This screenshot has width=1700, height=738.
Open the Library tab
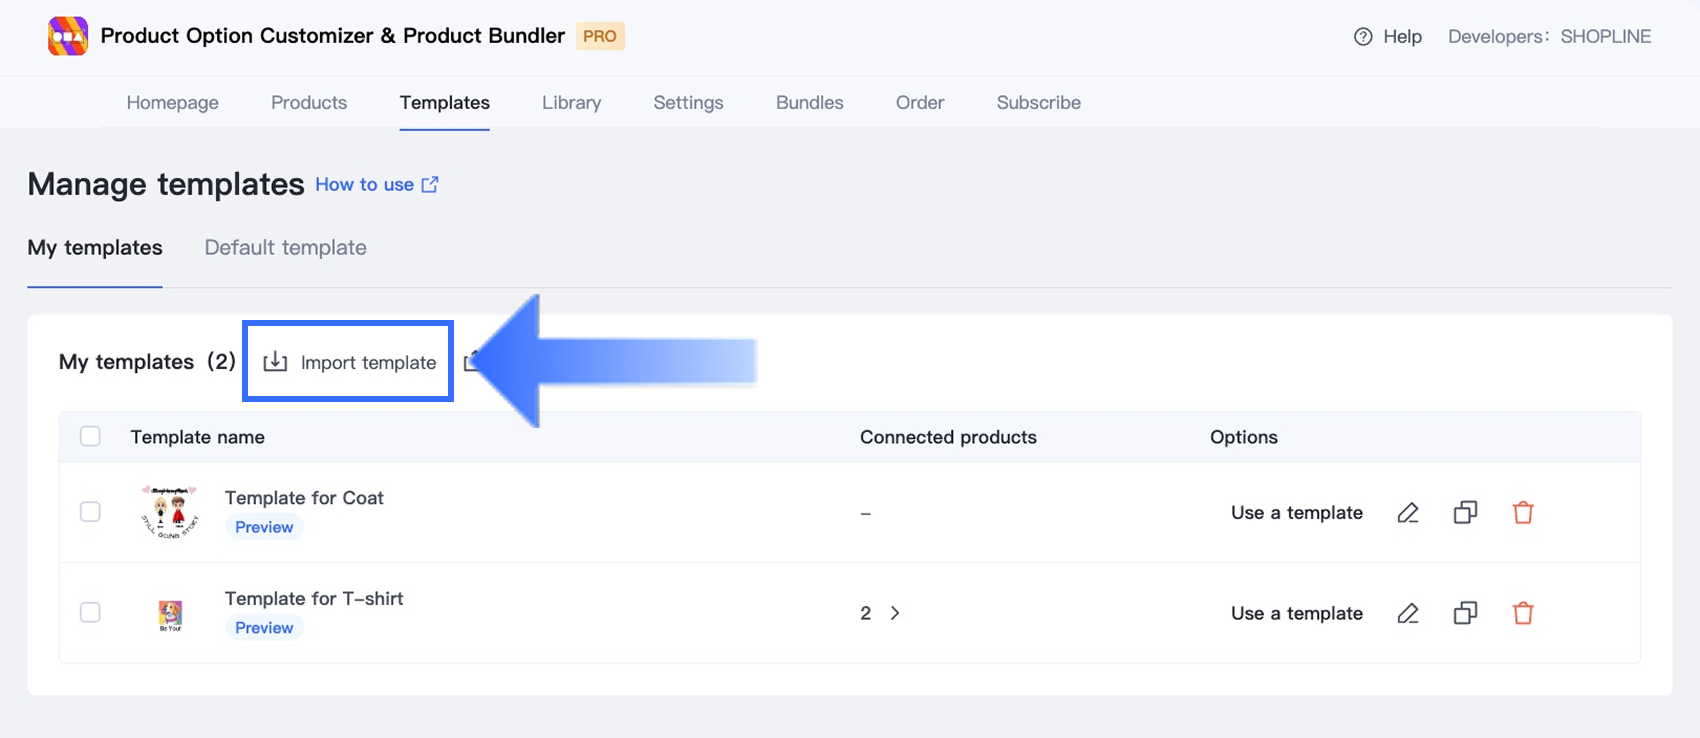(x=571, y=103)
